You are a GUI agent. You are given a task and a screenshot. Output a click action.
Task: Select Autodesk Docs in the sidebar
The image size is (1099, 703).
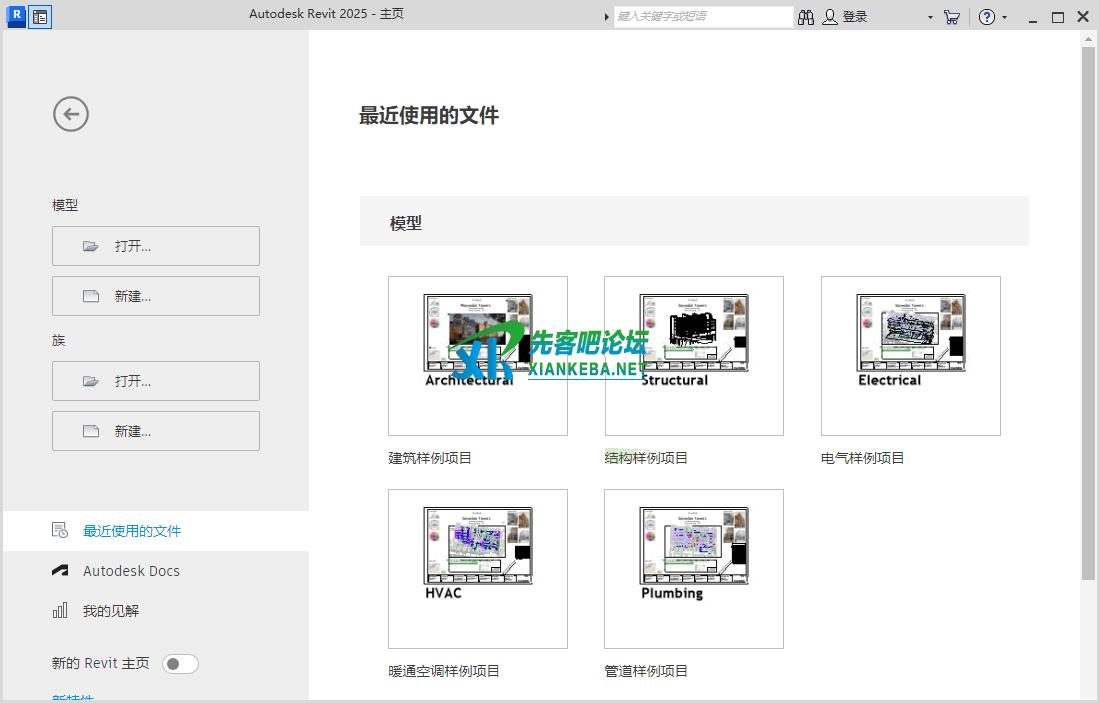tap(131, 571)
